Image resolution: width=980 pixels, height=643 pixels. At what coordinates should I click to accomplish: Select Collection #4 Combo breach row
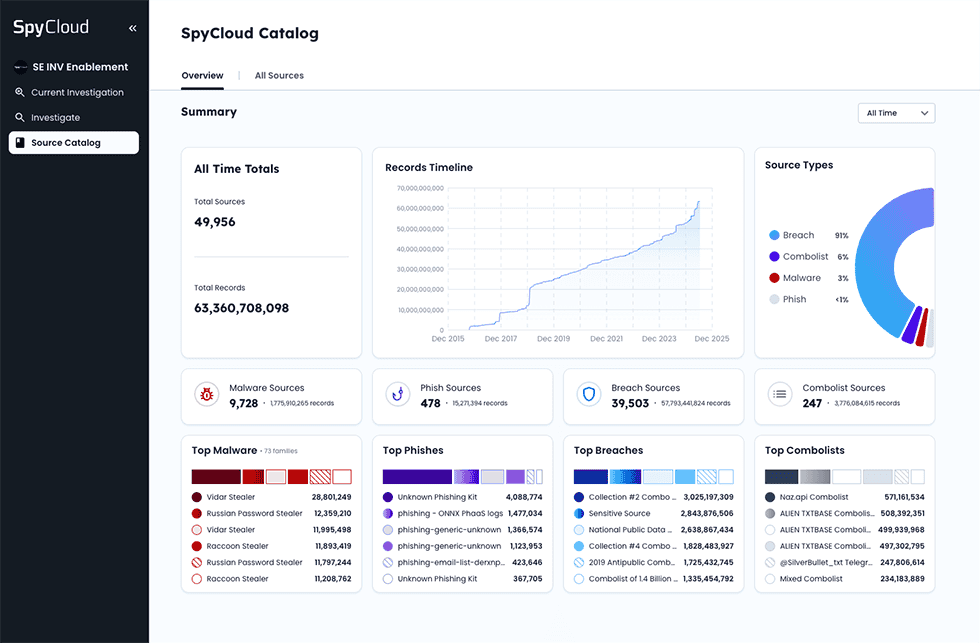pos(654,546)
